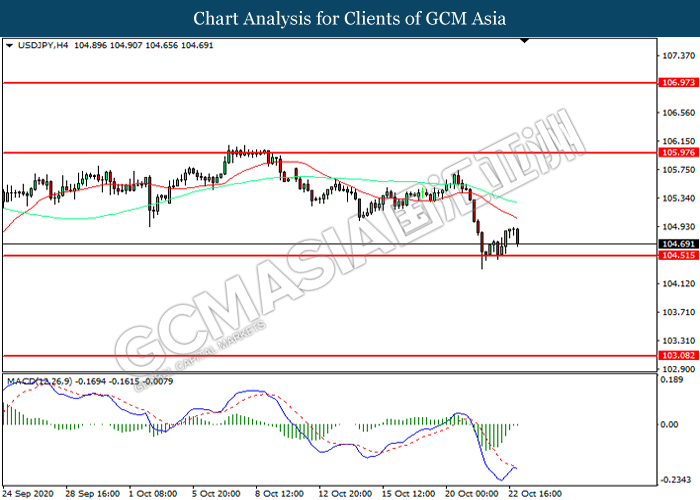Select the 105.976 red price label
Viewport: 700px width, 500px height.
point(678,153)
